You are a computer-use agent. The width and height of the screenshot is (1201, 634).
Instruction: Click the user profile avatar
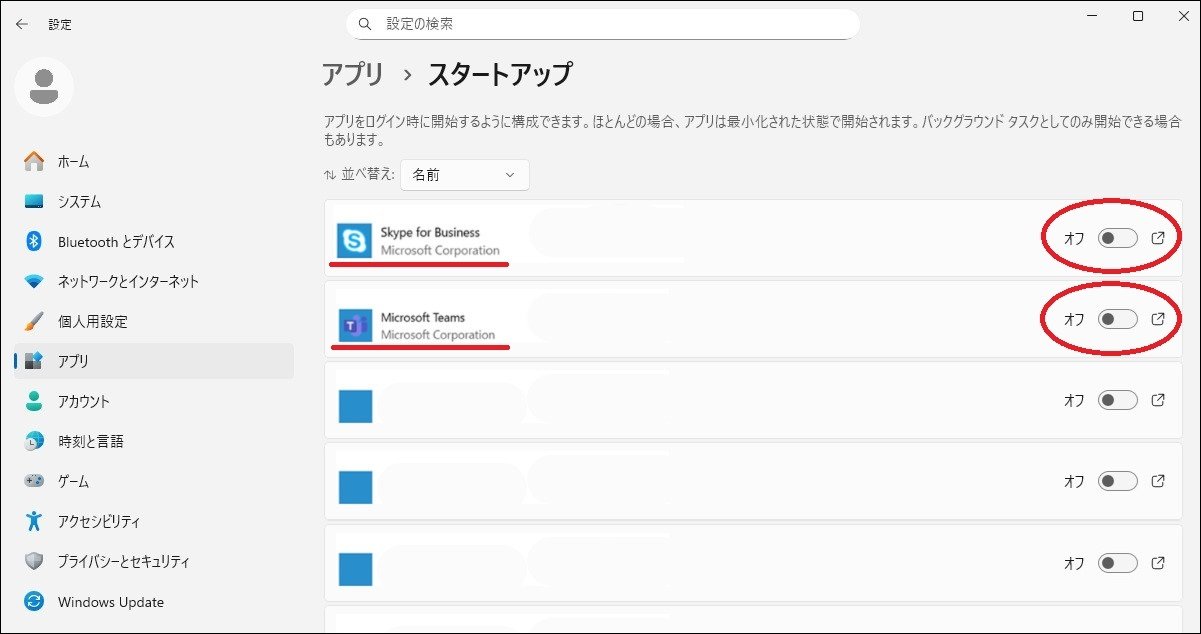[x=44, y=87]
